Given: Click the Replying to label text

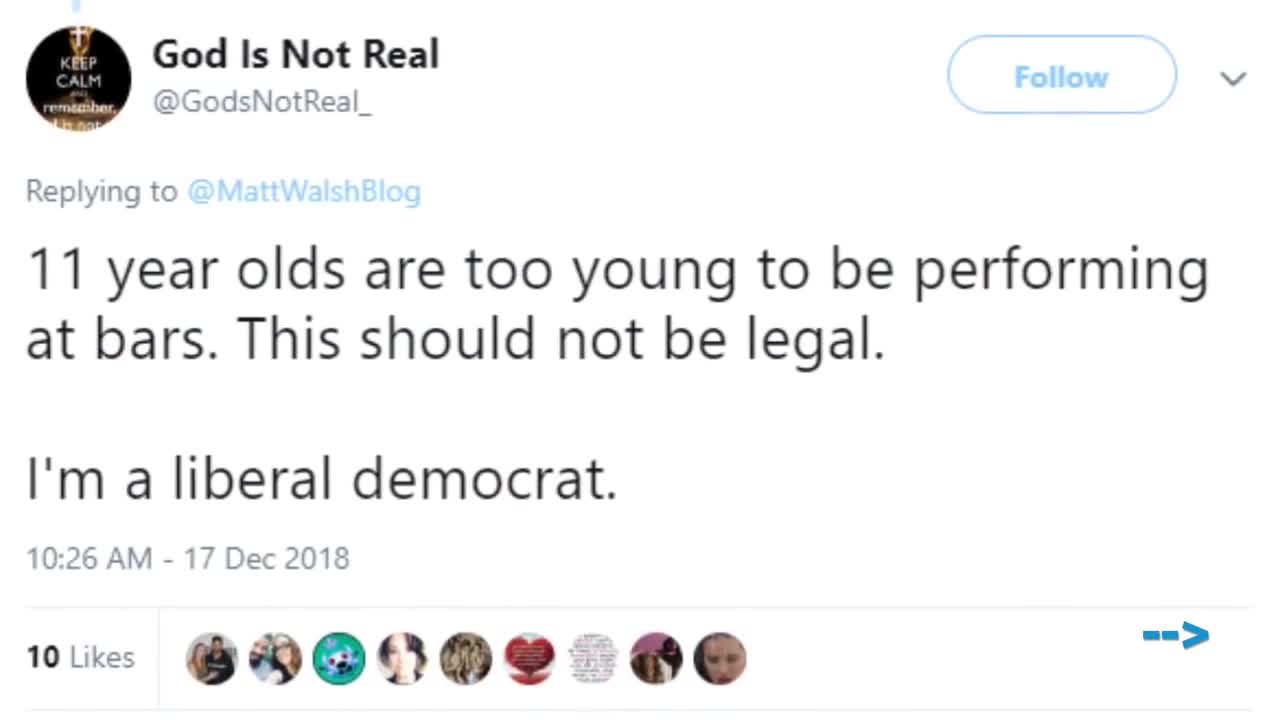Looking at the screenshot, I should 100,191.
